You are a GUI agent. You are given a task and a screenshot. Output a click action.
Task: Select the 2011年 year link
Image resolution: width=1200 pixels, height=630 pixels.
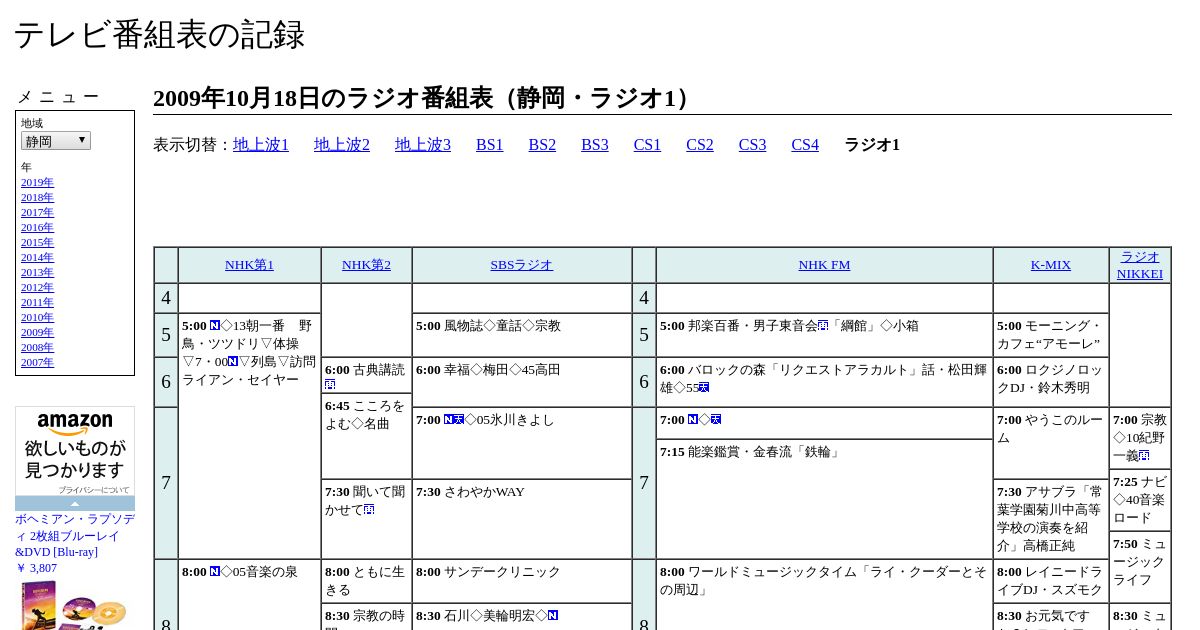click(x=37, y=303)
